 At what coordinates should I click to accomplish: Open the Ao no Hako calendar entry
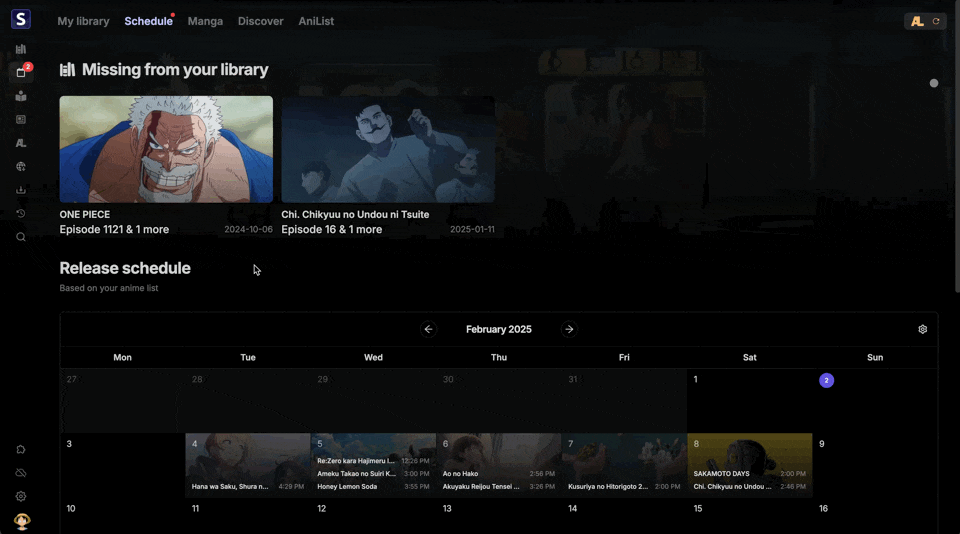(x=499, y=474)
